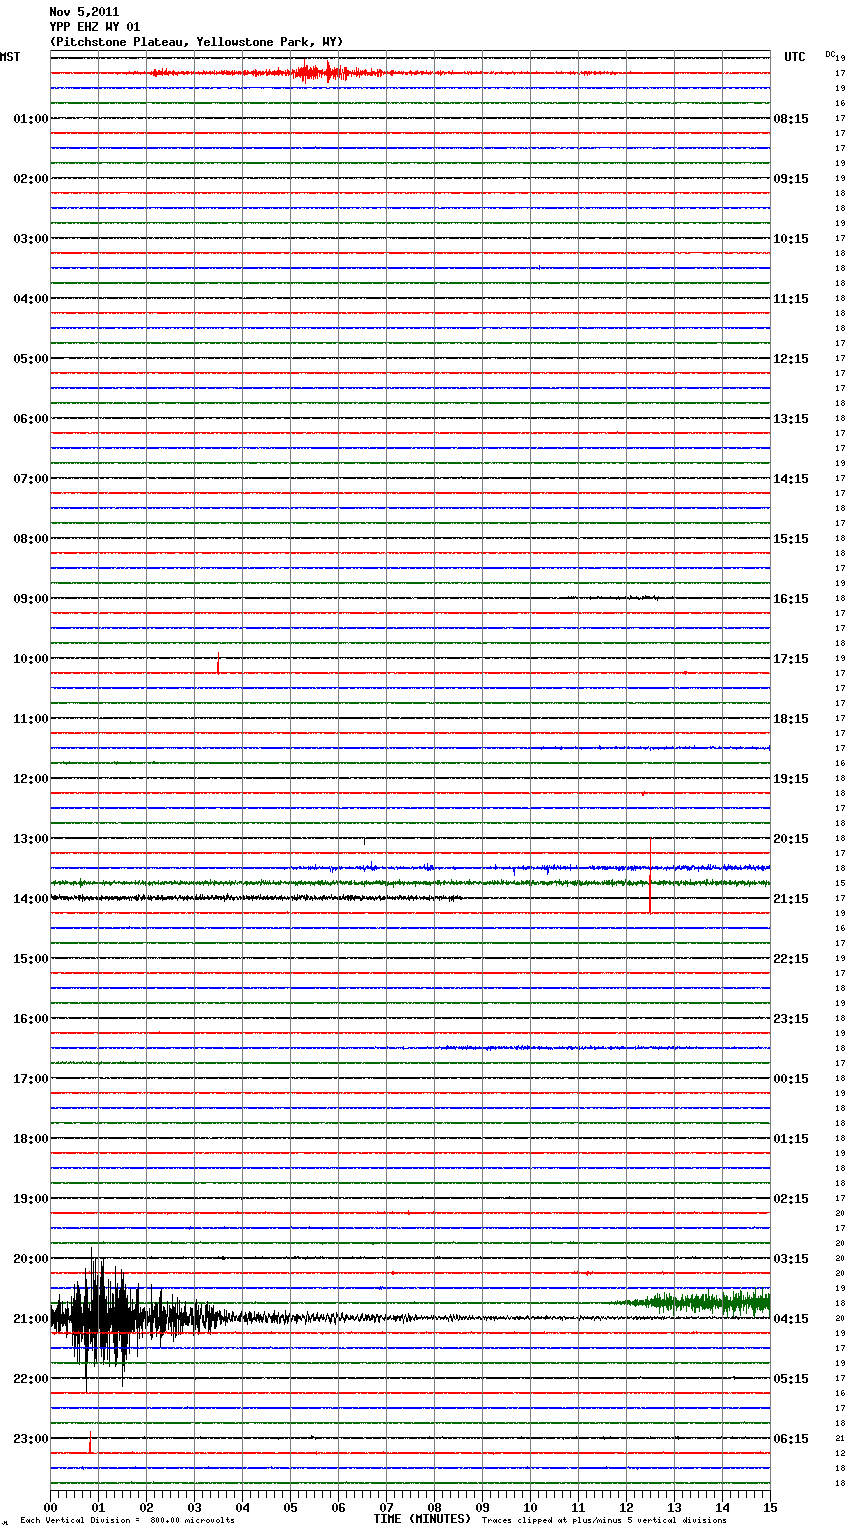Click the "13:00" MST time label

click(x=31, y=839)
